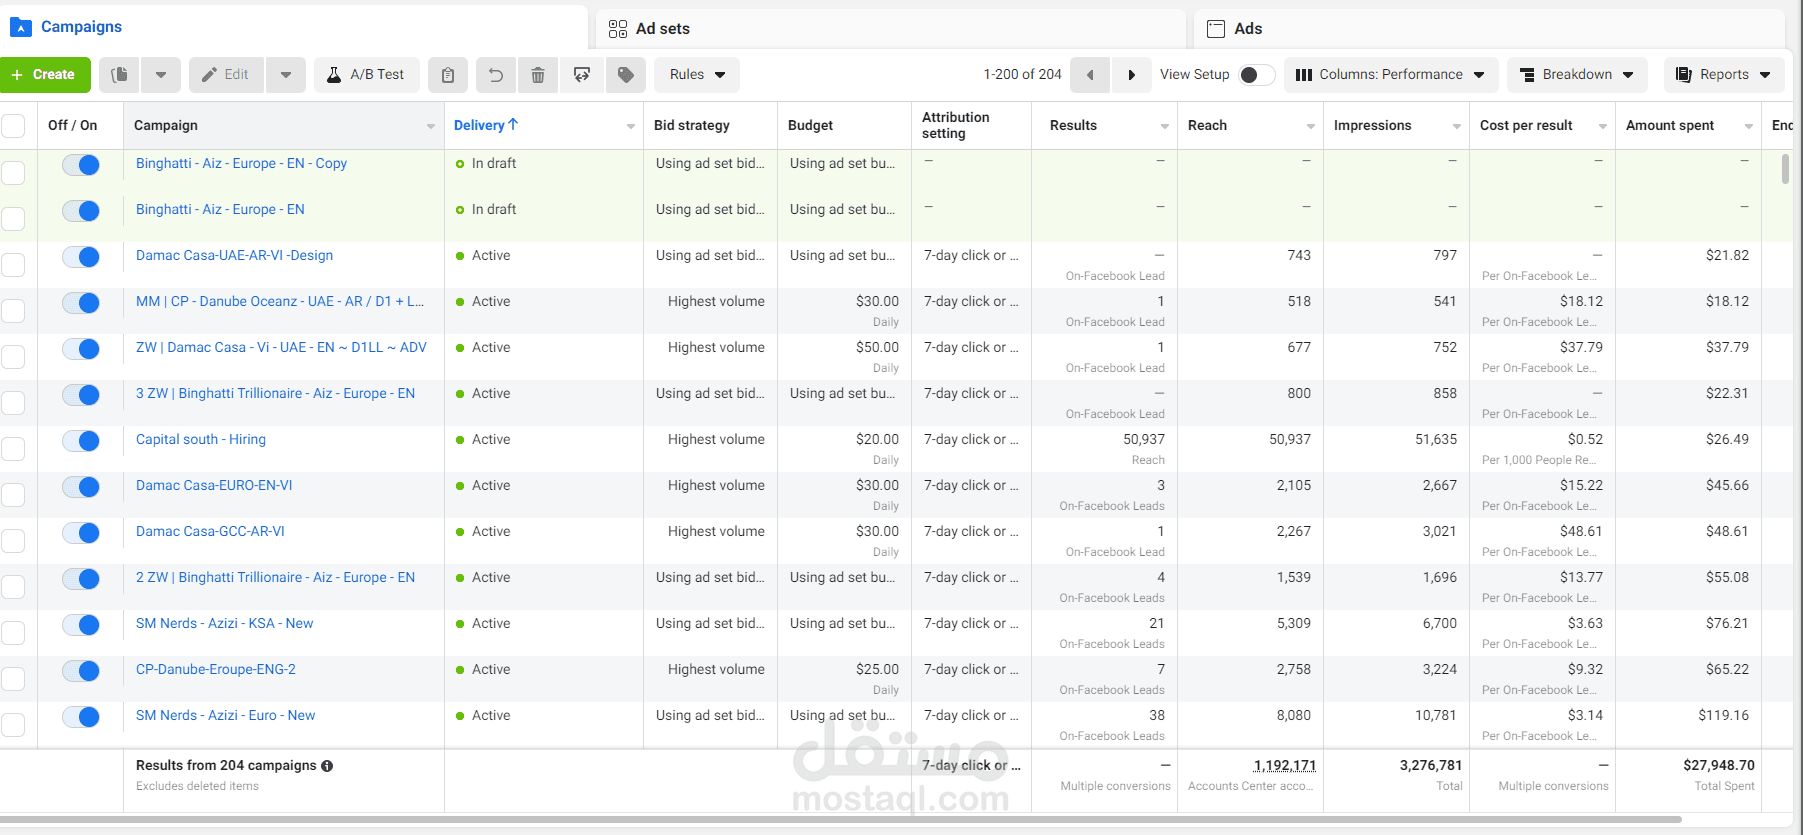Open the Impressions column header menu arrow
1803x835 pixels.
[x=1457, y=126]
